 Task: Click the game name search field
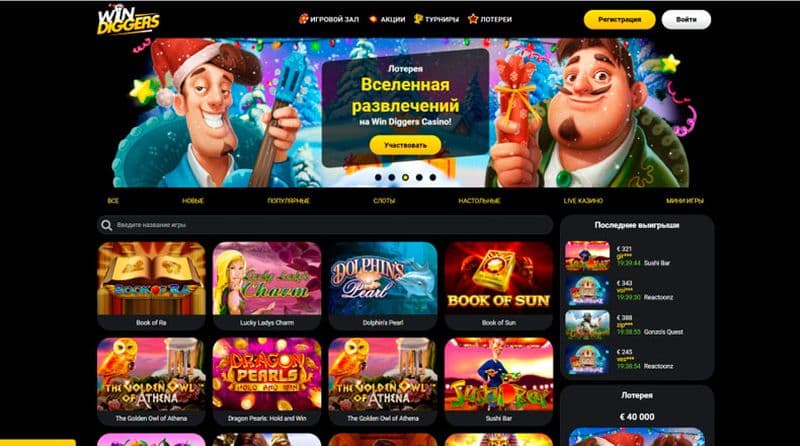click(325, 225)
